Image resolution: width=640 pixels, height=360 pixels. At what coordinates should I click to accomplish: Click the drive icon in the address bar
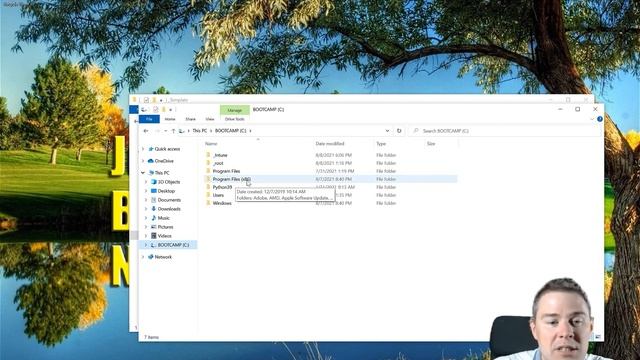point(182,131)
